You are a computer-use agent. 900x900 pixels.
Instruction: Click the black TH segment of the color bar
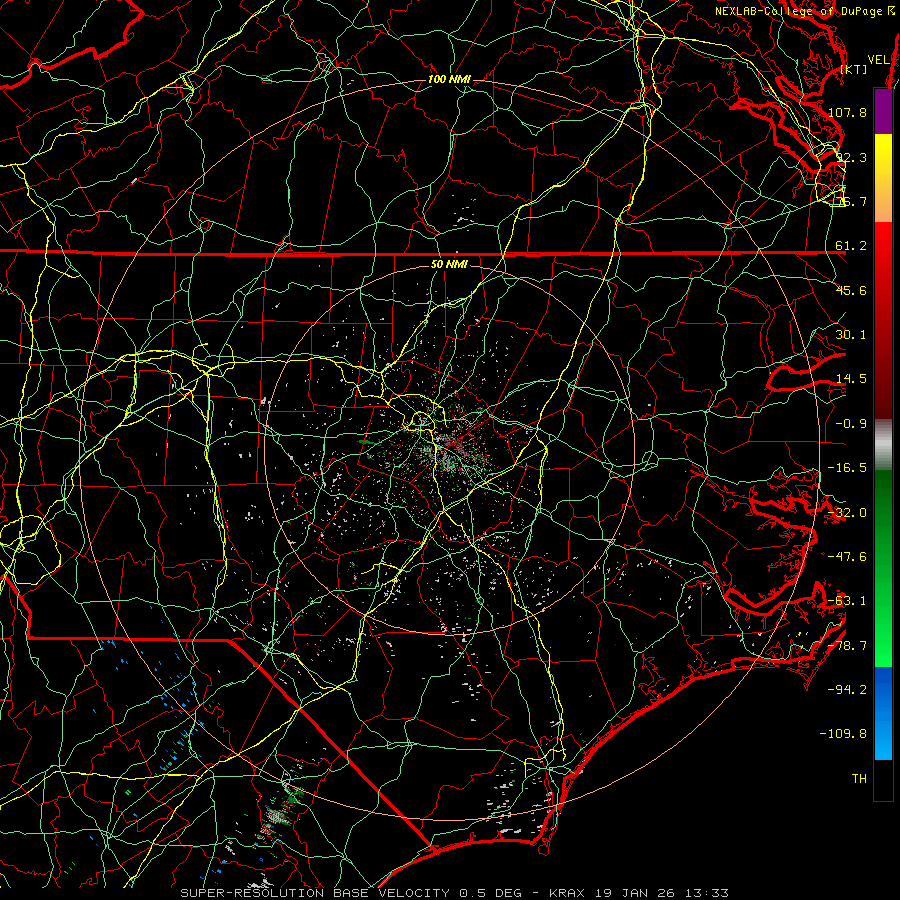pyautogui.click(x=883, y=779)
